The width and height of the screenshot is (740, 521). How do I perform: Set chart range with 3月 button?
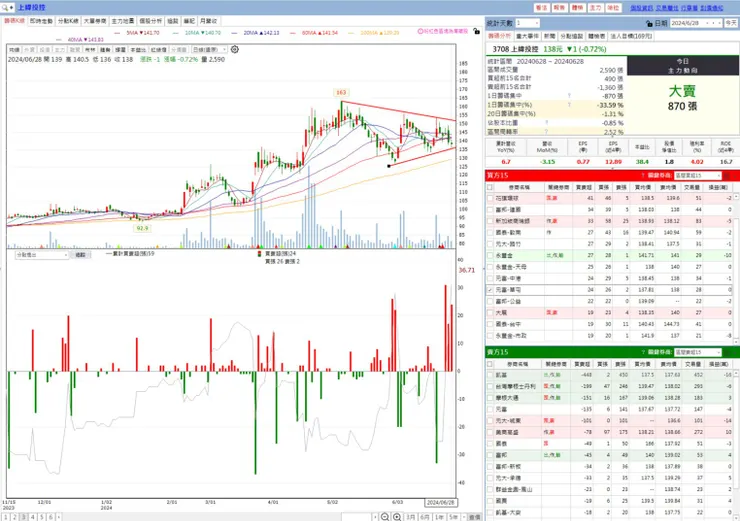click(411, 517)
